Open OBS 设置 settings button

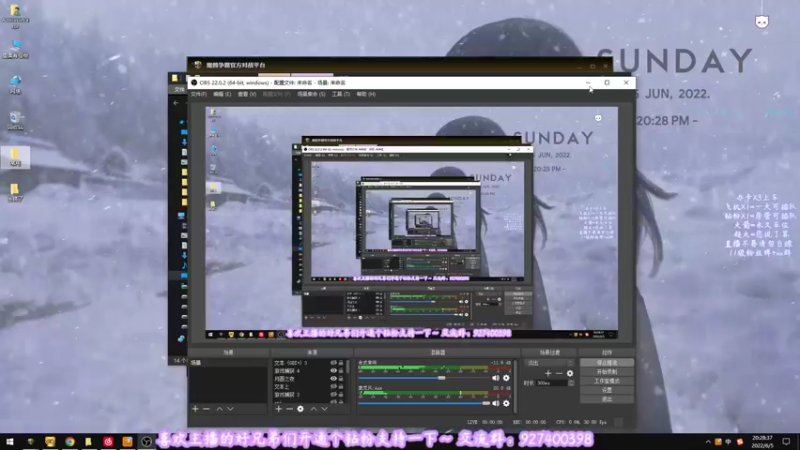click(607, 390)
